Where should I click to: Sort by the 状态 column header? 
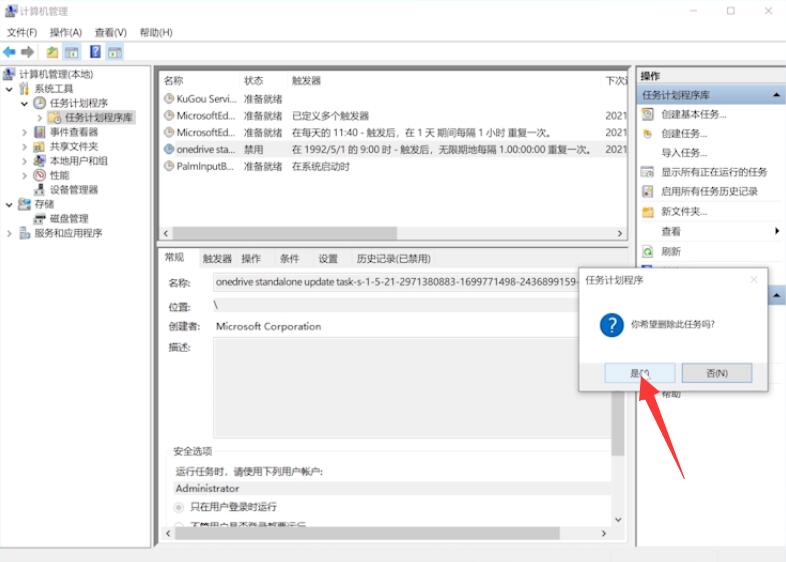click(x=253, y=81)
